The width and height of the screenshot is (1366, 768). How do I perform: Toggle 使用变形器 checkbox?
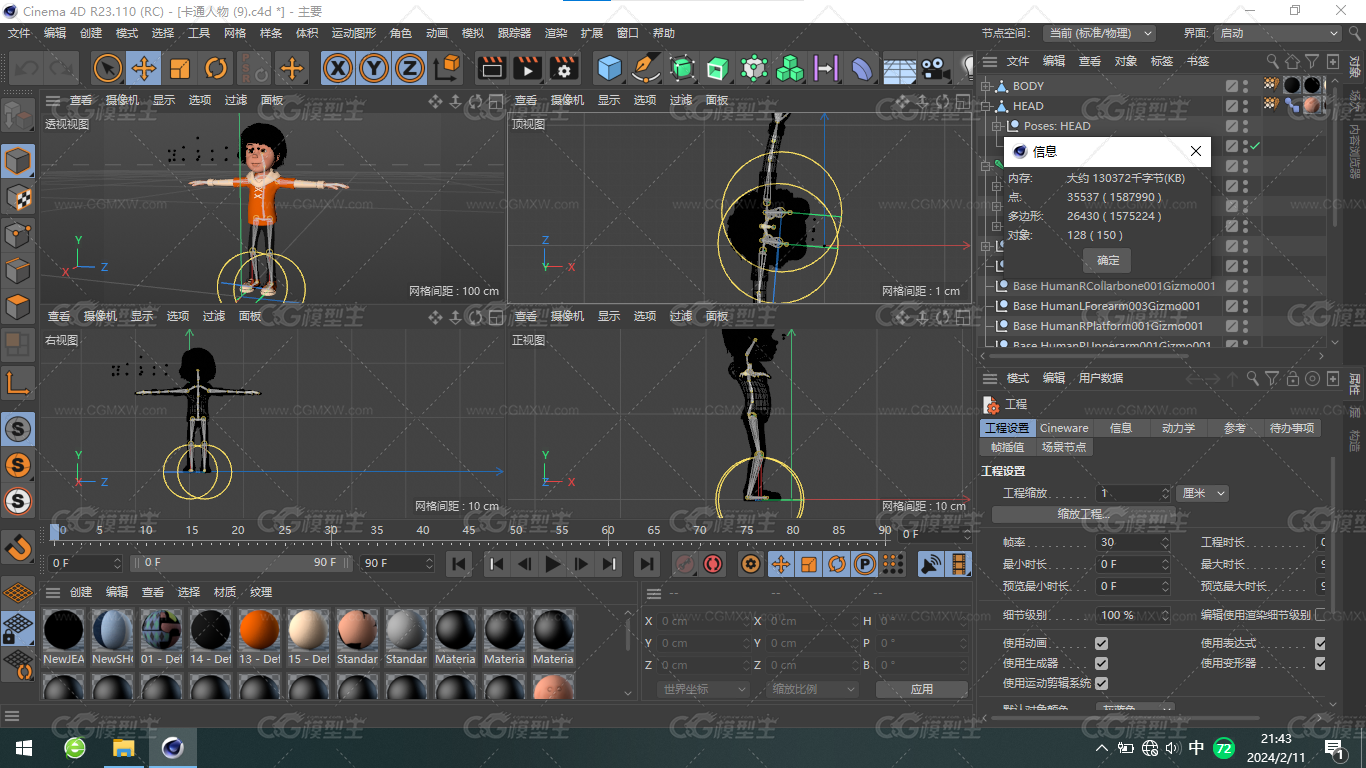pos(1320,663)
